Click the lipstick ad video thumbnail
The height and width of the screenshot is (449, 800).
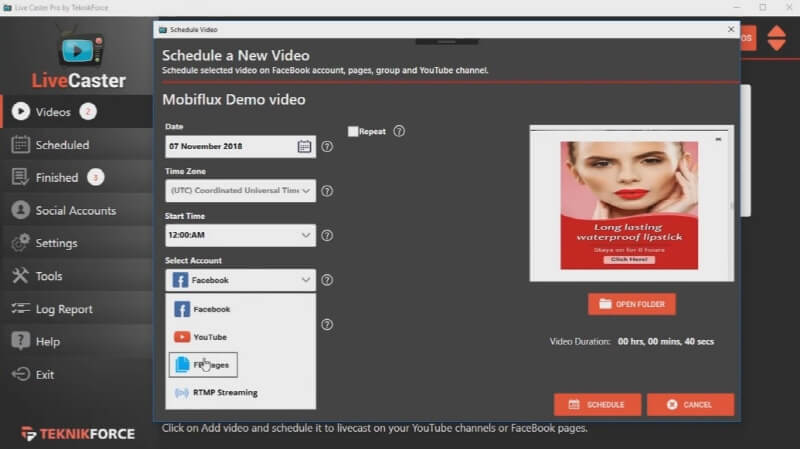click(x=632, y=203)
